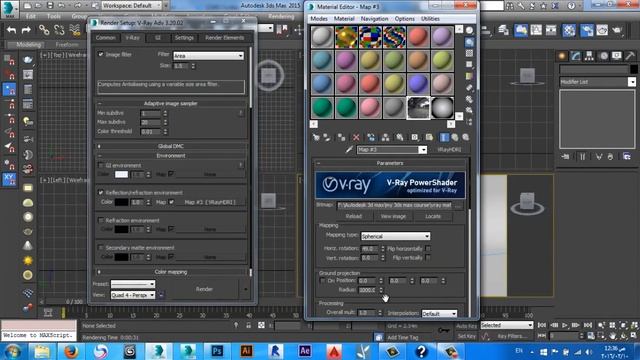Viewport: 640px width, 360px height.
Task: Click the delete (red X) icon in Material Editor
Action: coord(356,138)
